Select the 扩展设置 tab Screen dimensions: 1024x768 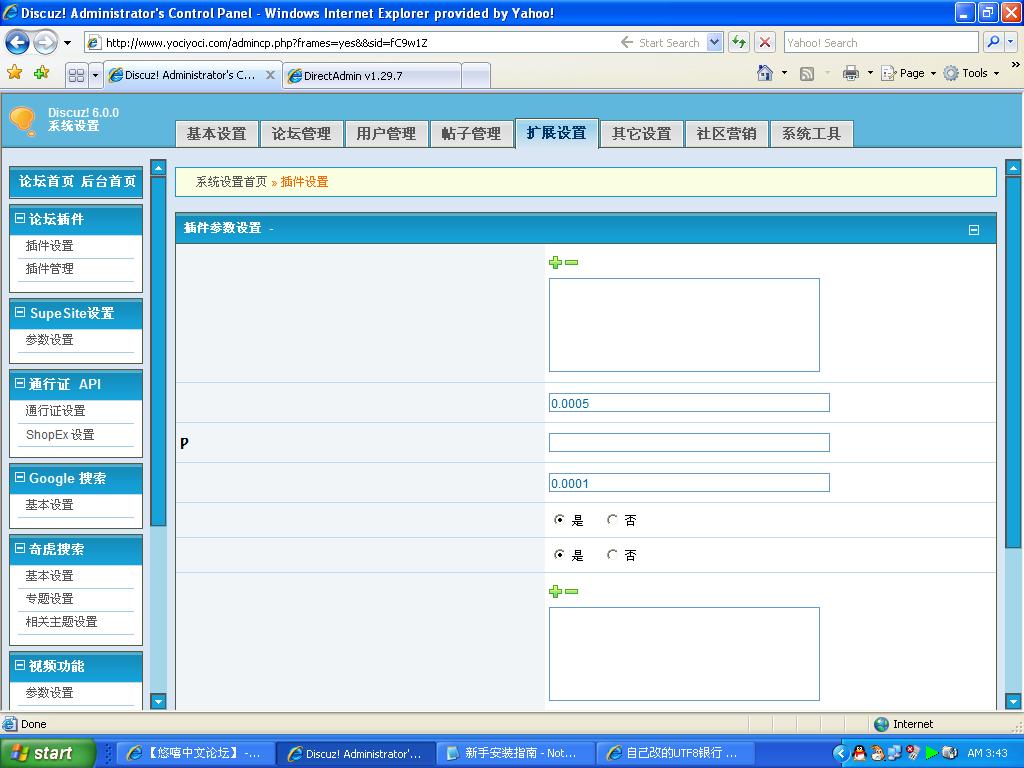click(556, 133)
